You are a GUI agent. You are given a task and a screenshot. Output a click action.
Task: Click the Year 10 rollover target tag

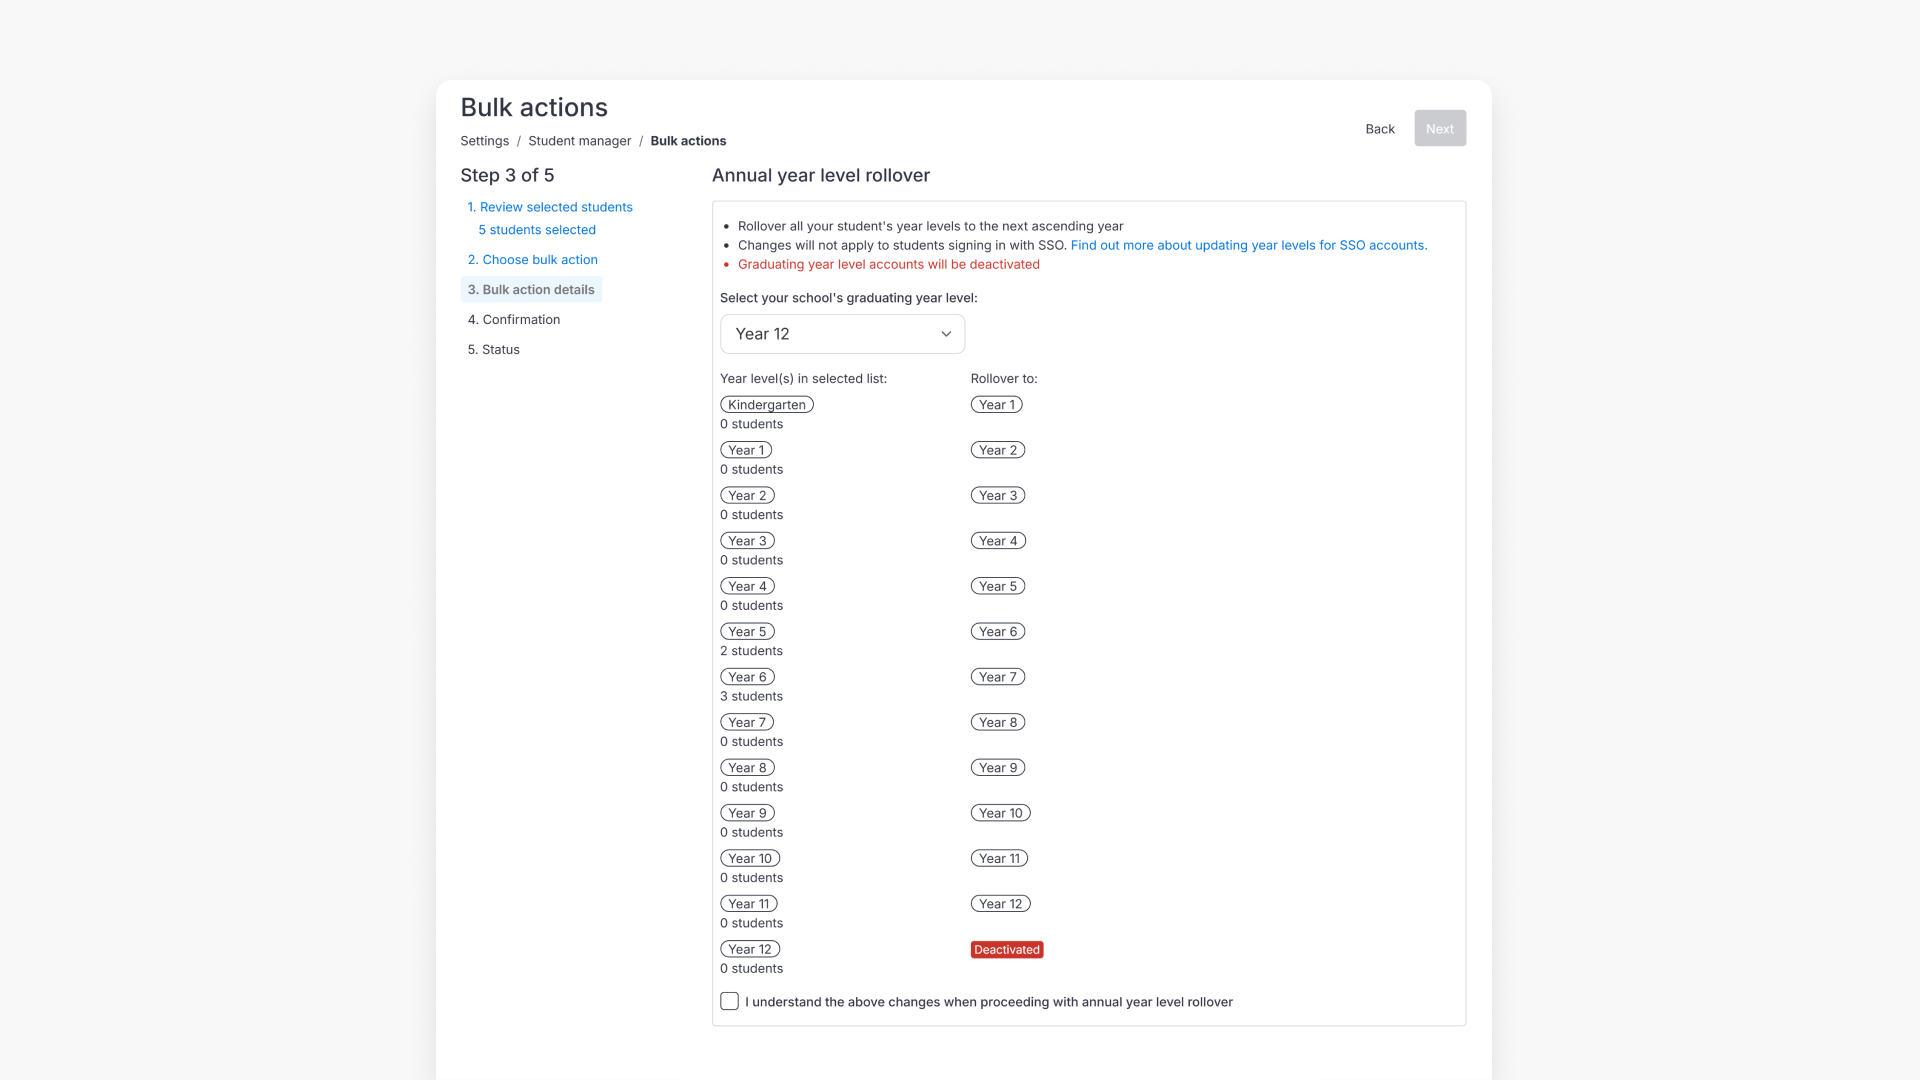[1000, 813]
